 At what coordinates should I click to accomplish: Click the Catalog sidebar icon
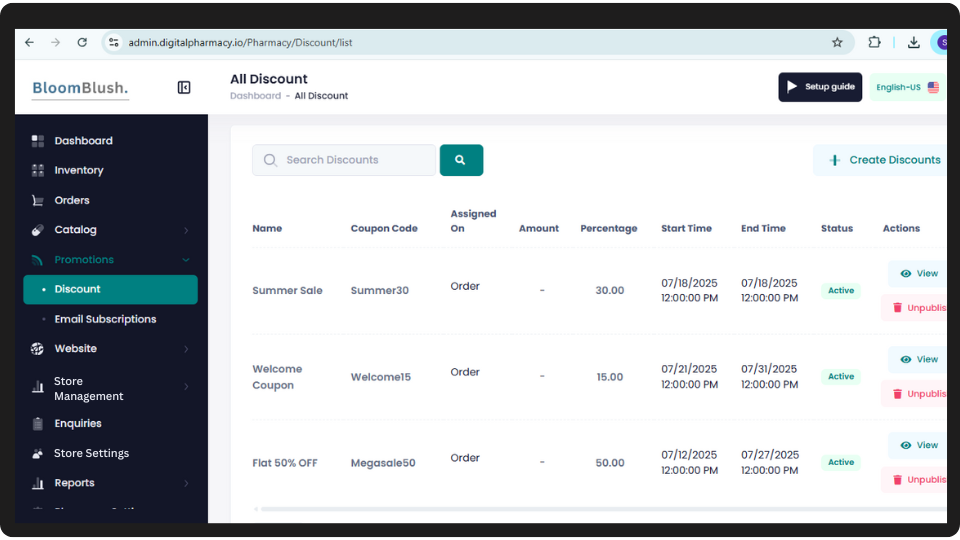coord(37,230)
